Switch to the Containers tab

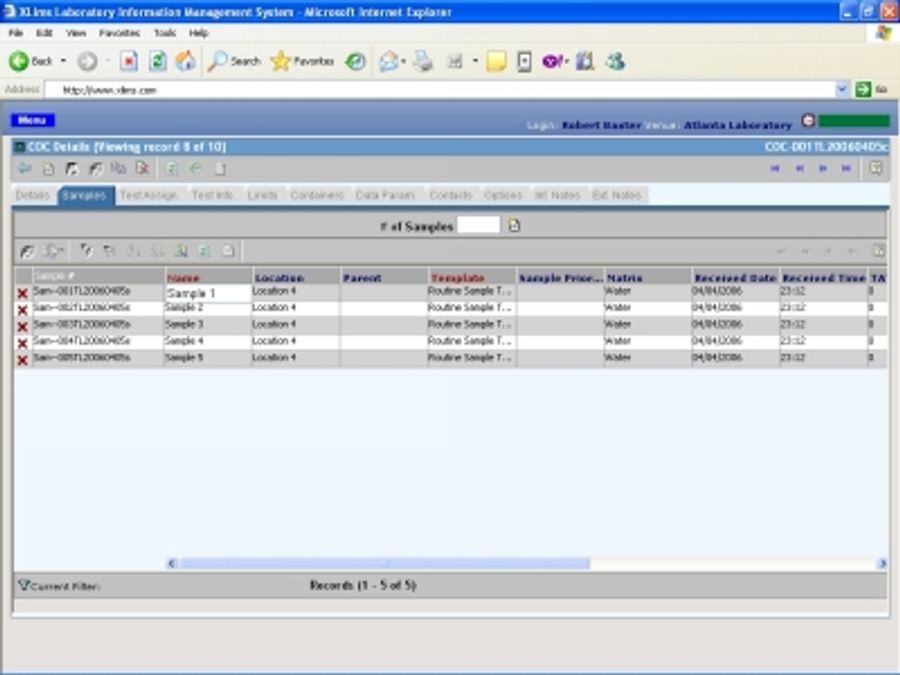point(317,195)
